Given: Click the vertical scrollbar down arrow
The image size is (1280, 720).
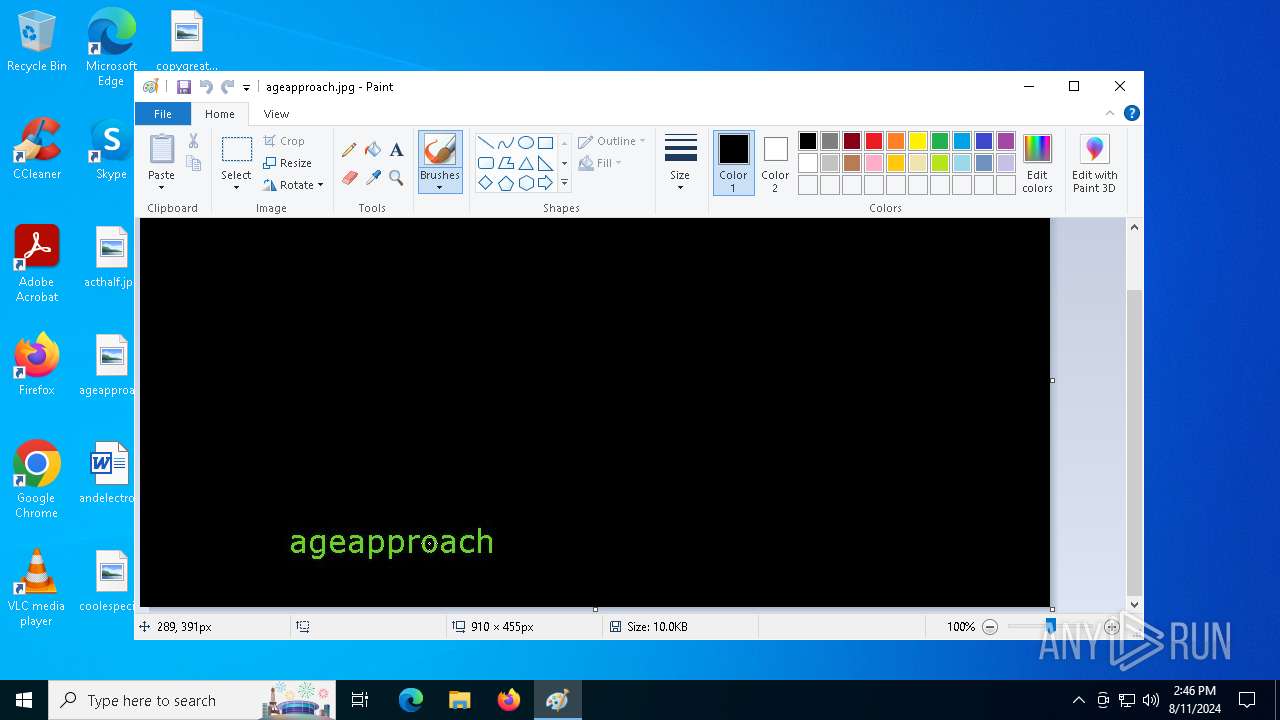Looking at the screenshot, I should tap(1134, 604).
